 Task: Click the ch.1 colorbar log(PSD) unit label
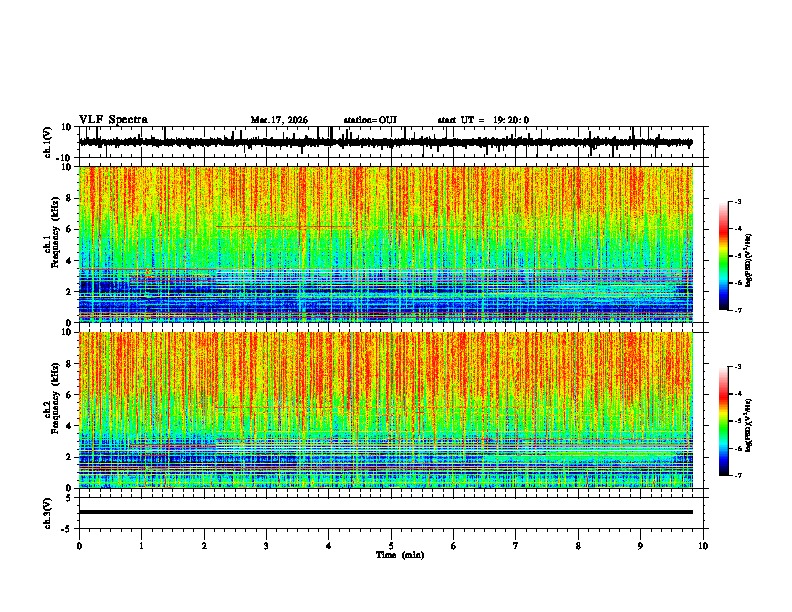tap(749, 260)
